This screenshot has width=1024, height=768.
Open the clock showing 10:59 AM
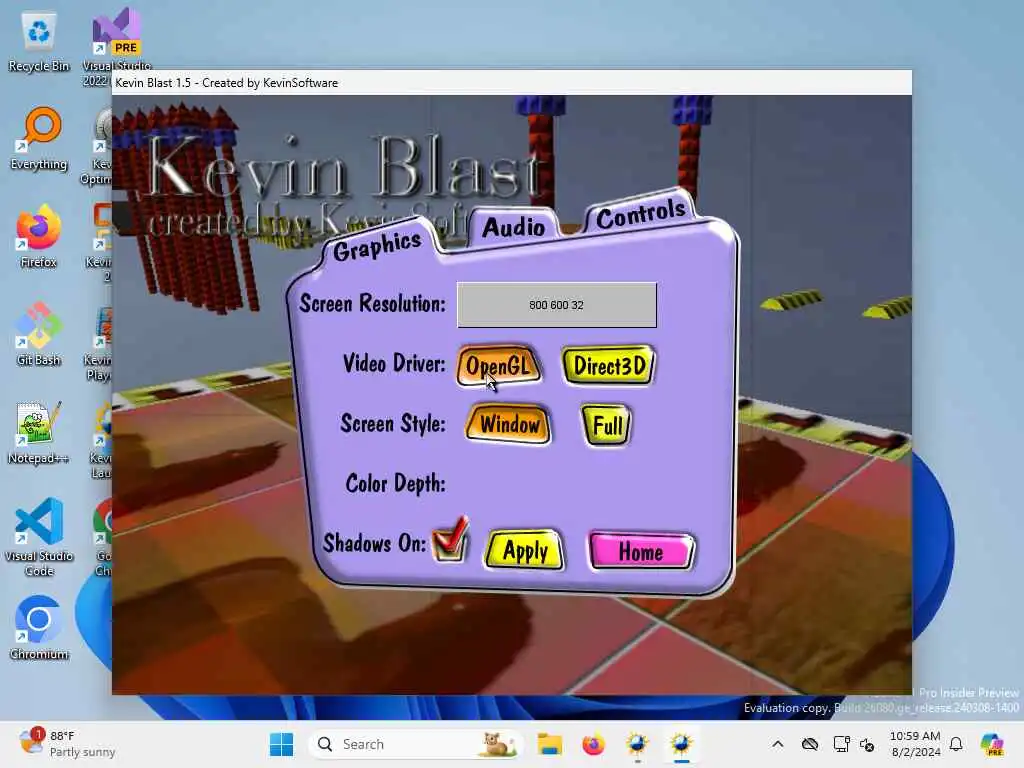[915, 744]
